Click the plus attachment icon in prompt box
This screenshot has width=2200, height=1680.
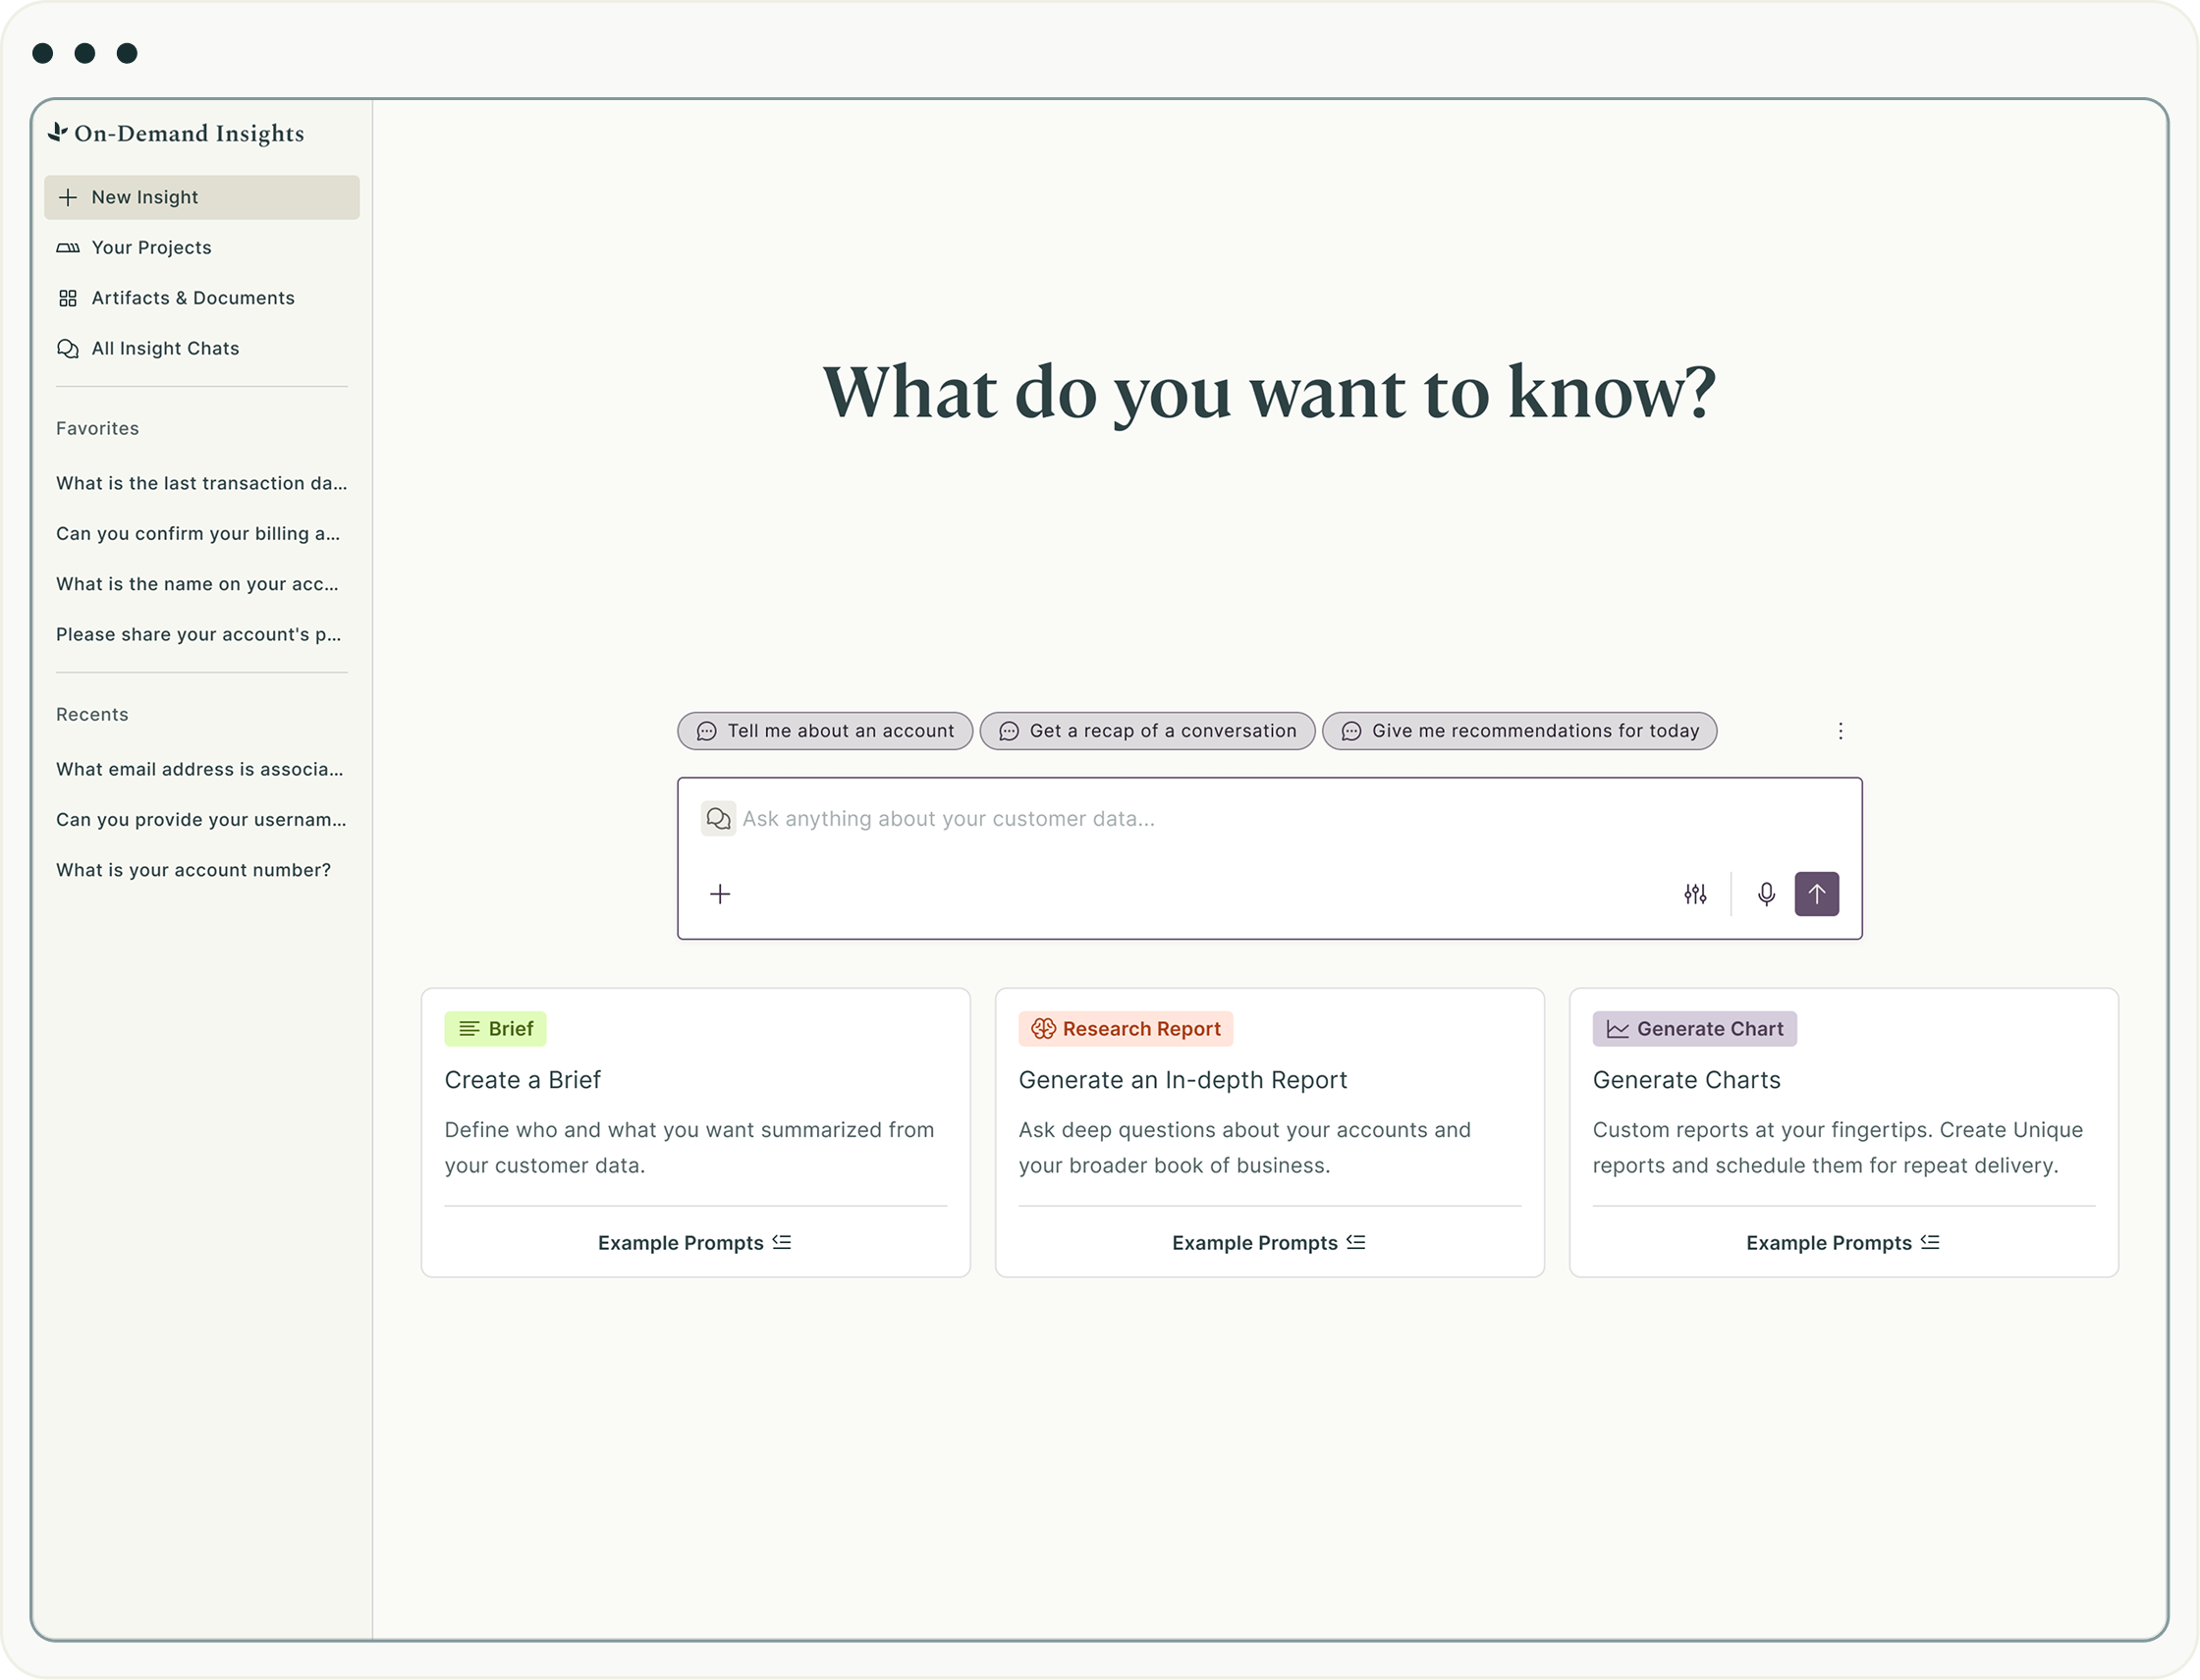coord(720,894)
